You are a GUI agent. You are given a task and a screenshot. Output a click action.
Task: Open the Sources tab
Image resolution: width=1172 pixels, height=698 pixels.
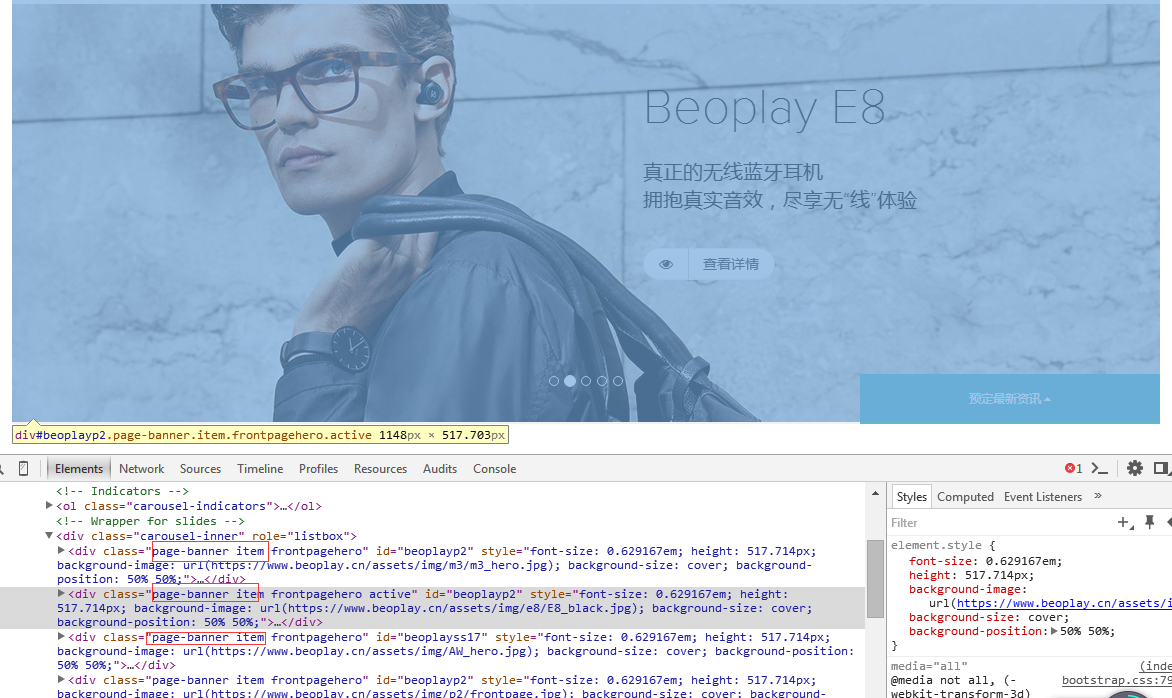(x=200, y=469)
